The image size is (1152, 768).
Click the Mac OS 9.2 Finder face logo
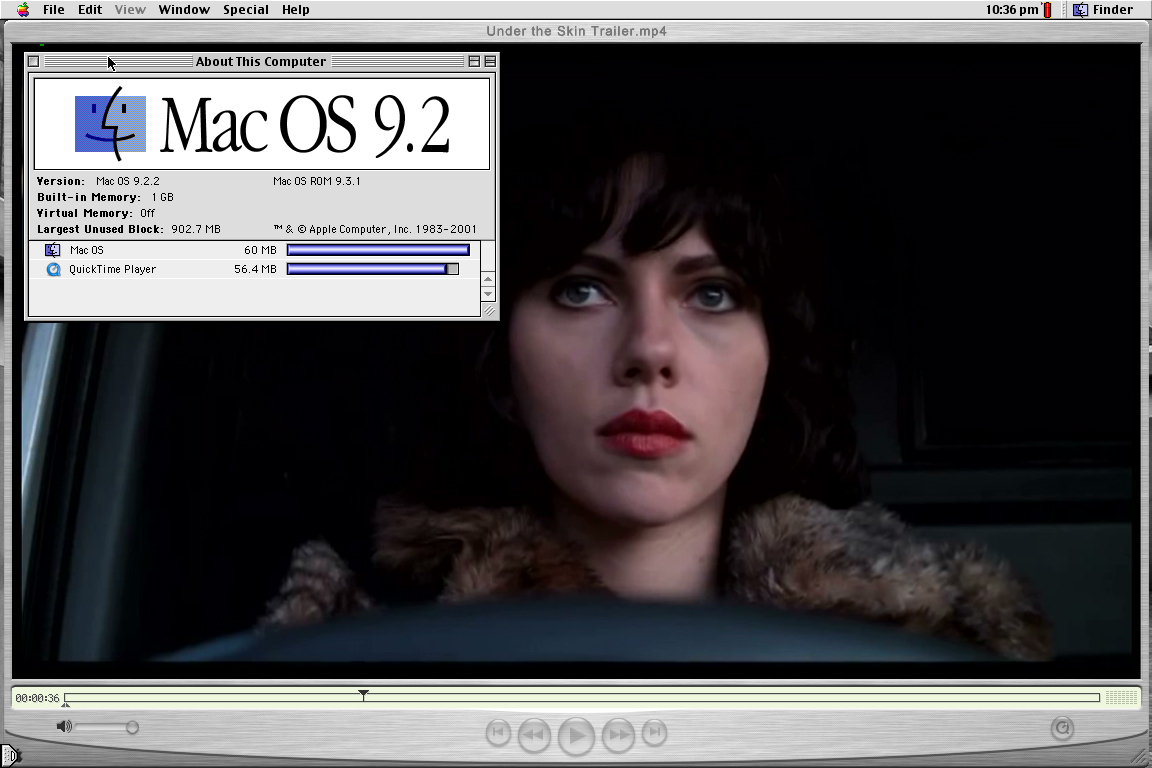click(x=110, y=123)
